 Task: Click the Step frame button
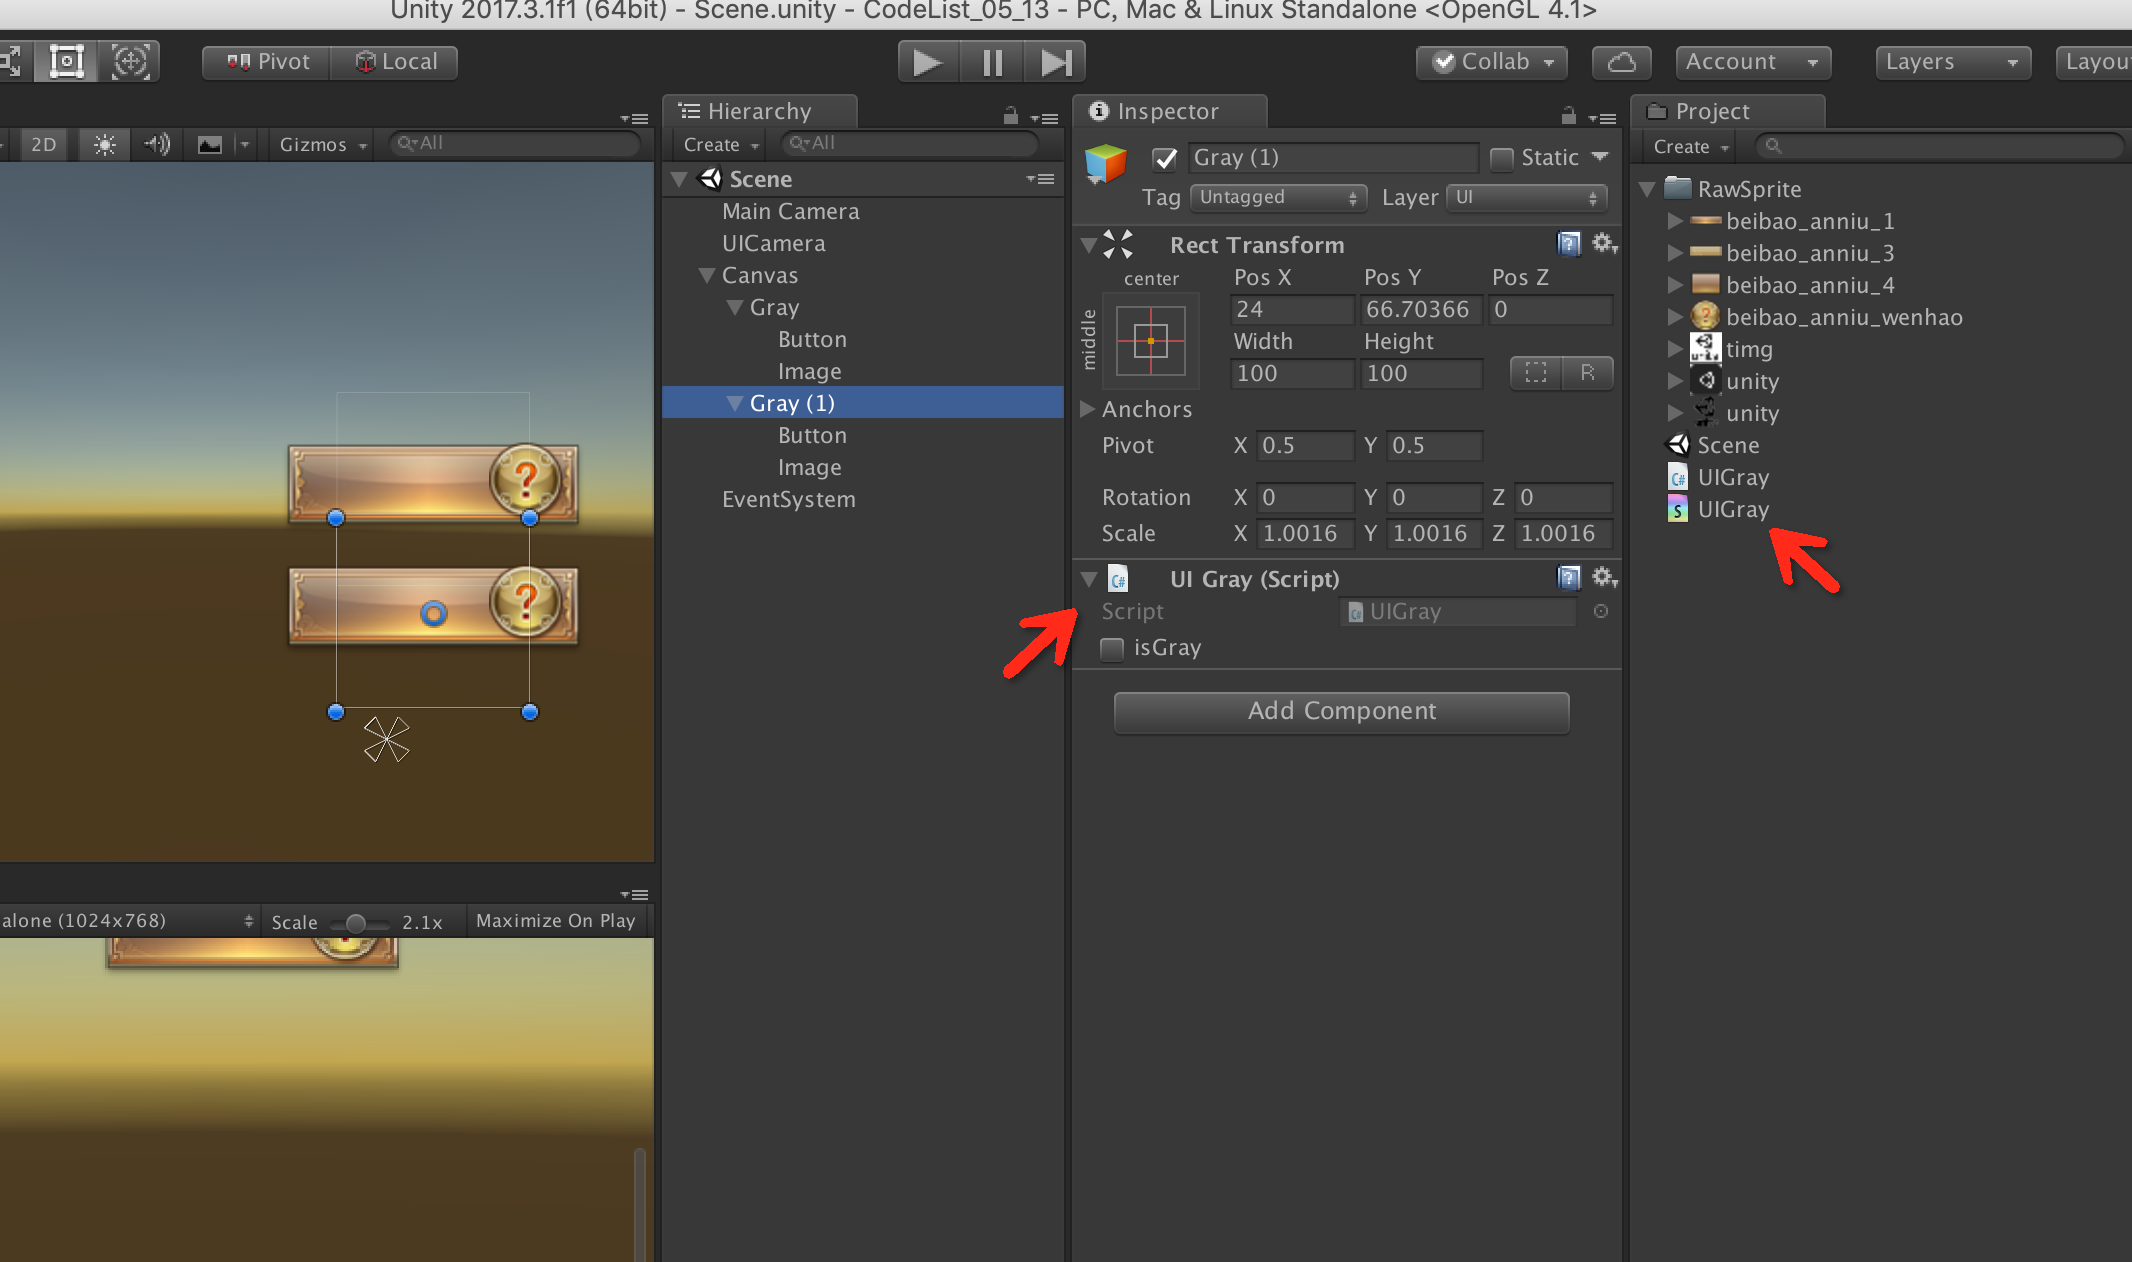point(1055,63)
